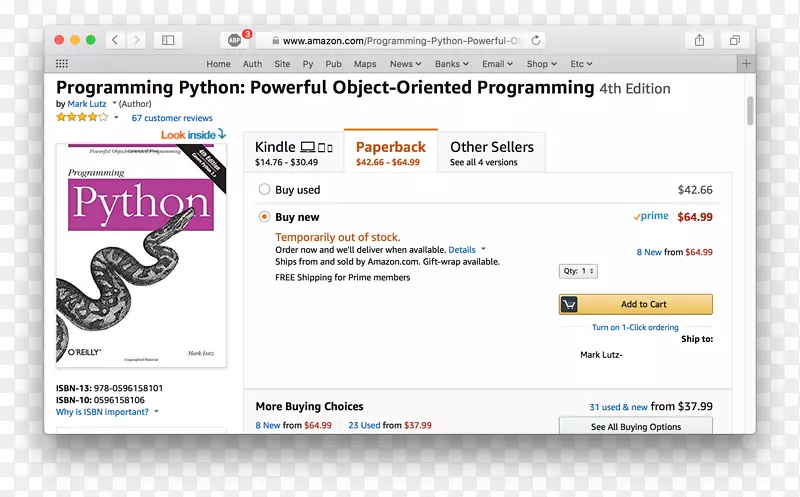Switch to the Kindle format tab

(294, 152)
